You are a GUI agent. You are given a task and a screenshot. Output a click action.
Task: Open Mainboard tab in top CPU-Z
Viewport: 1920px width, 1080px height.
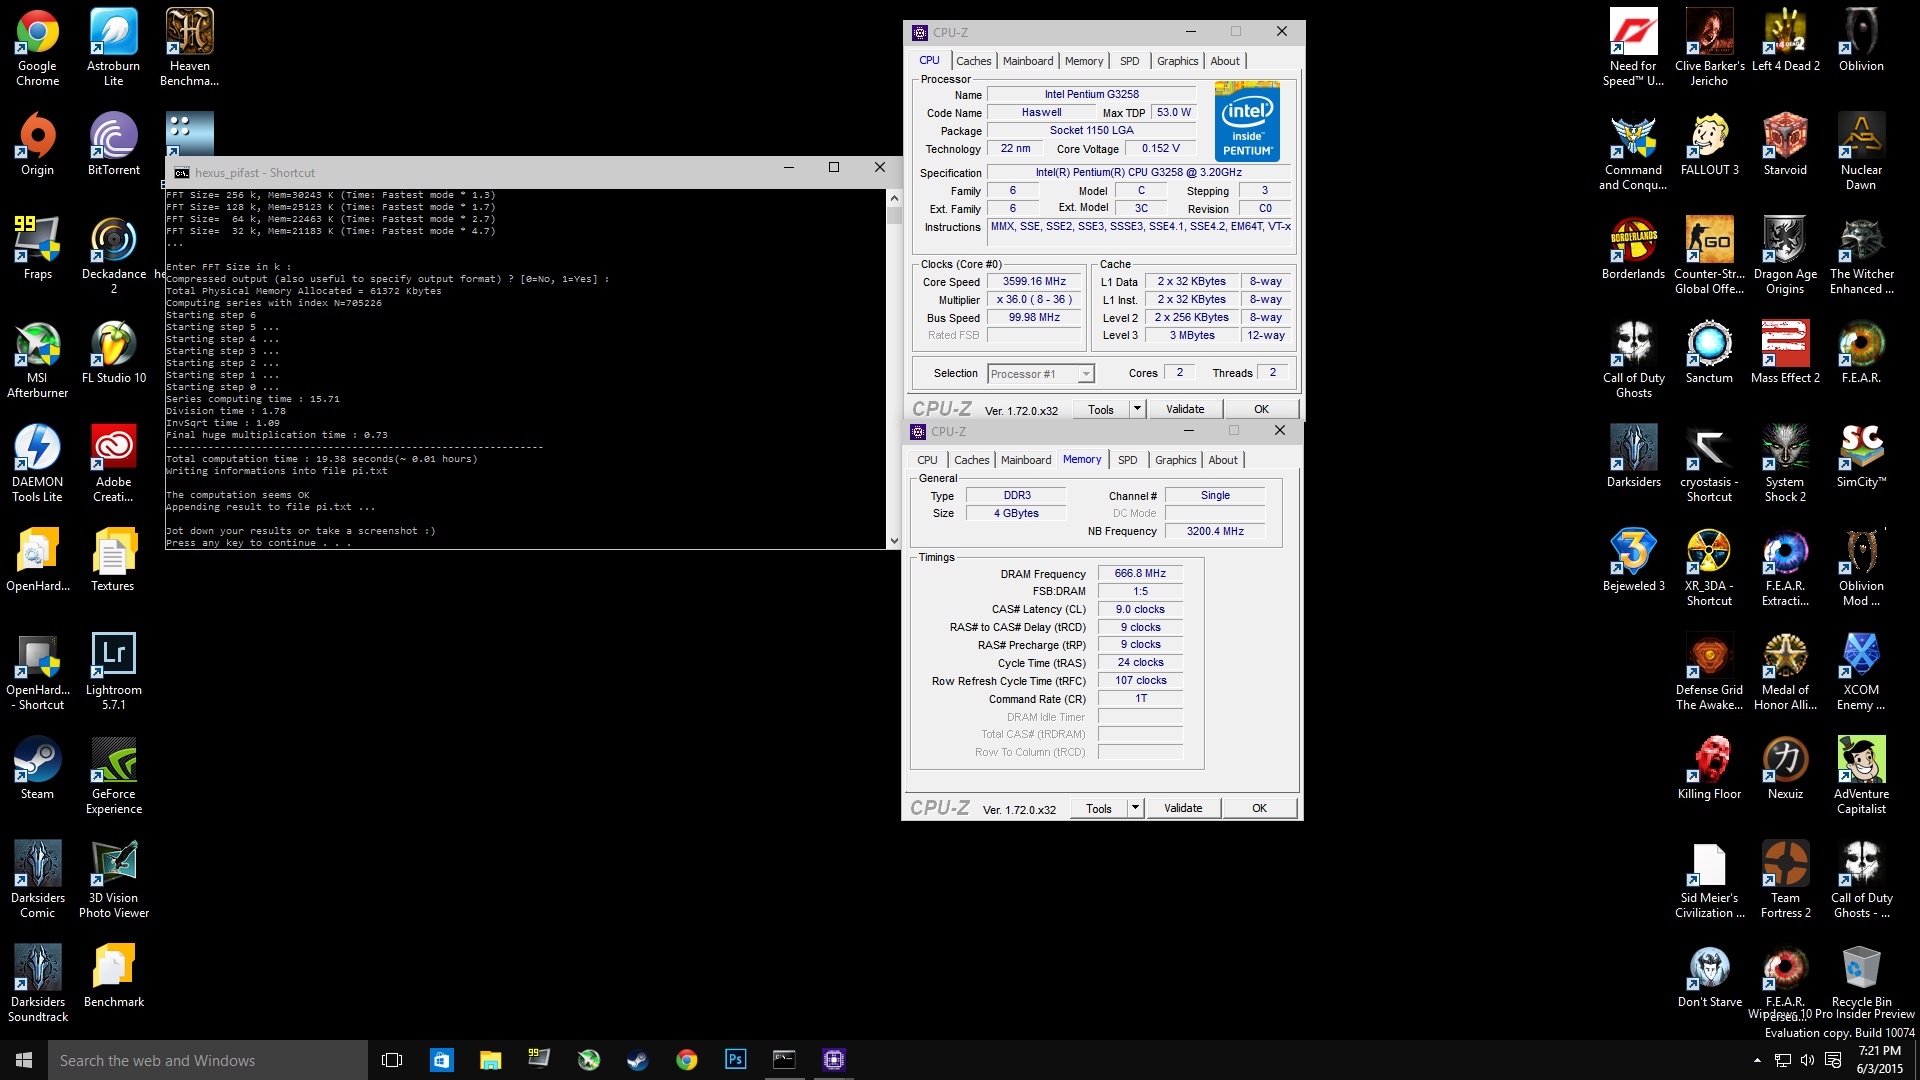1028,61
